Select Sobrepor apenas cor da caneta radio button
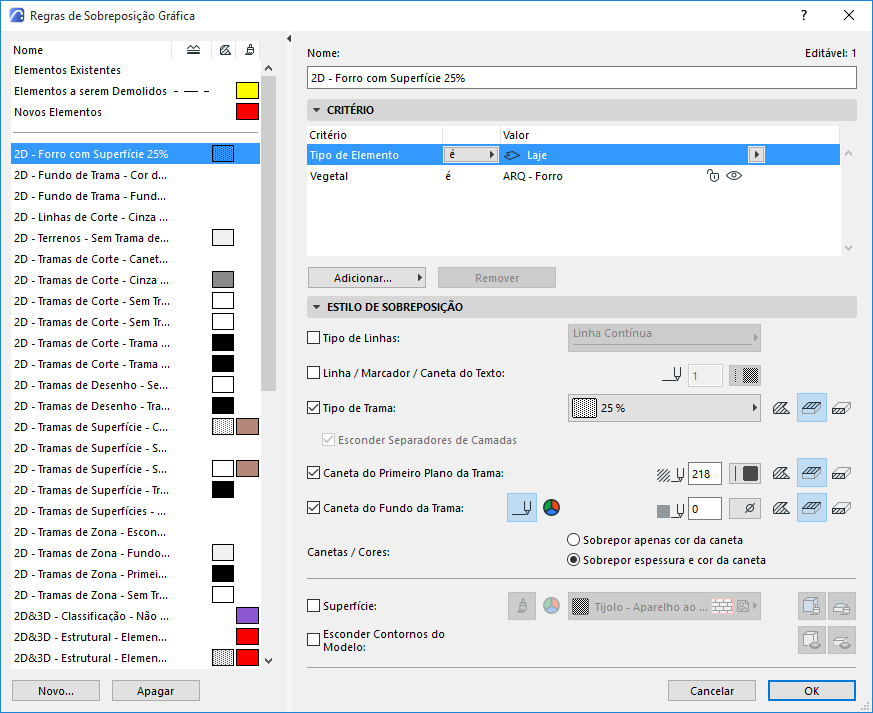873x713 pixels. point(573,540)
